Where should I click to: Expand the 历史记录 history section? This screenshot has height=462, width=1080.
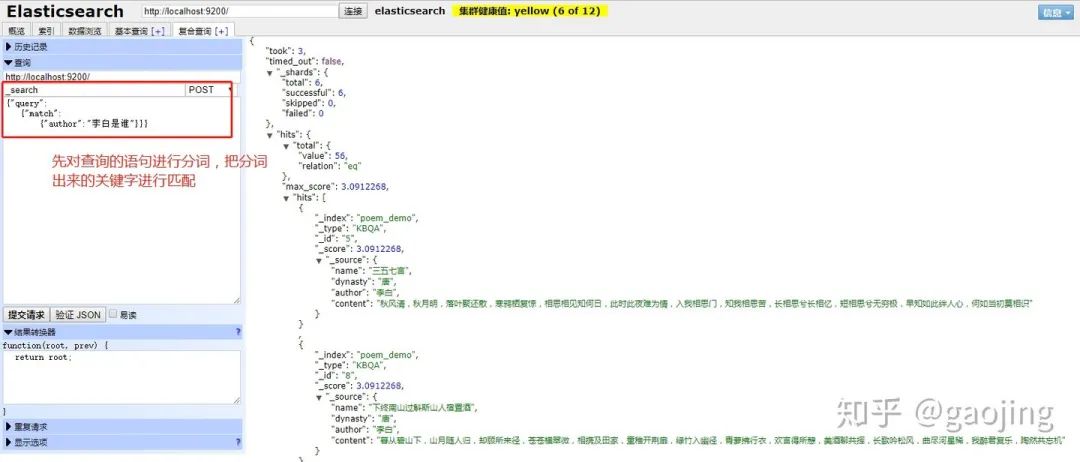[x=123, y=47]
